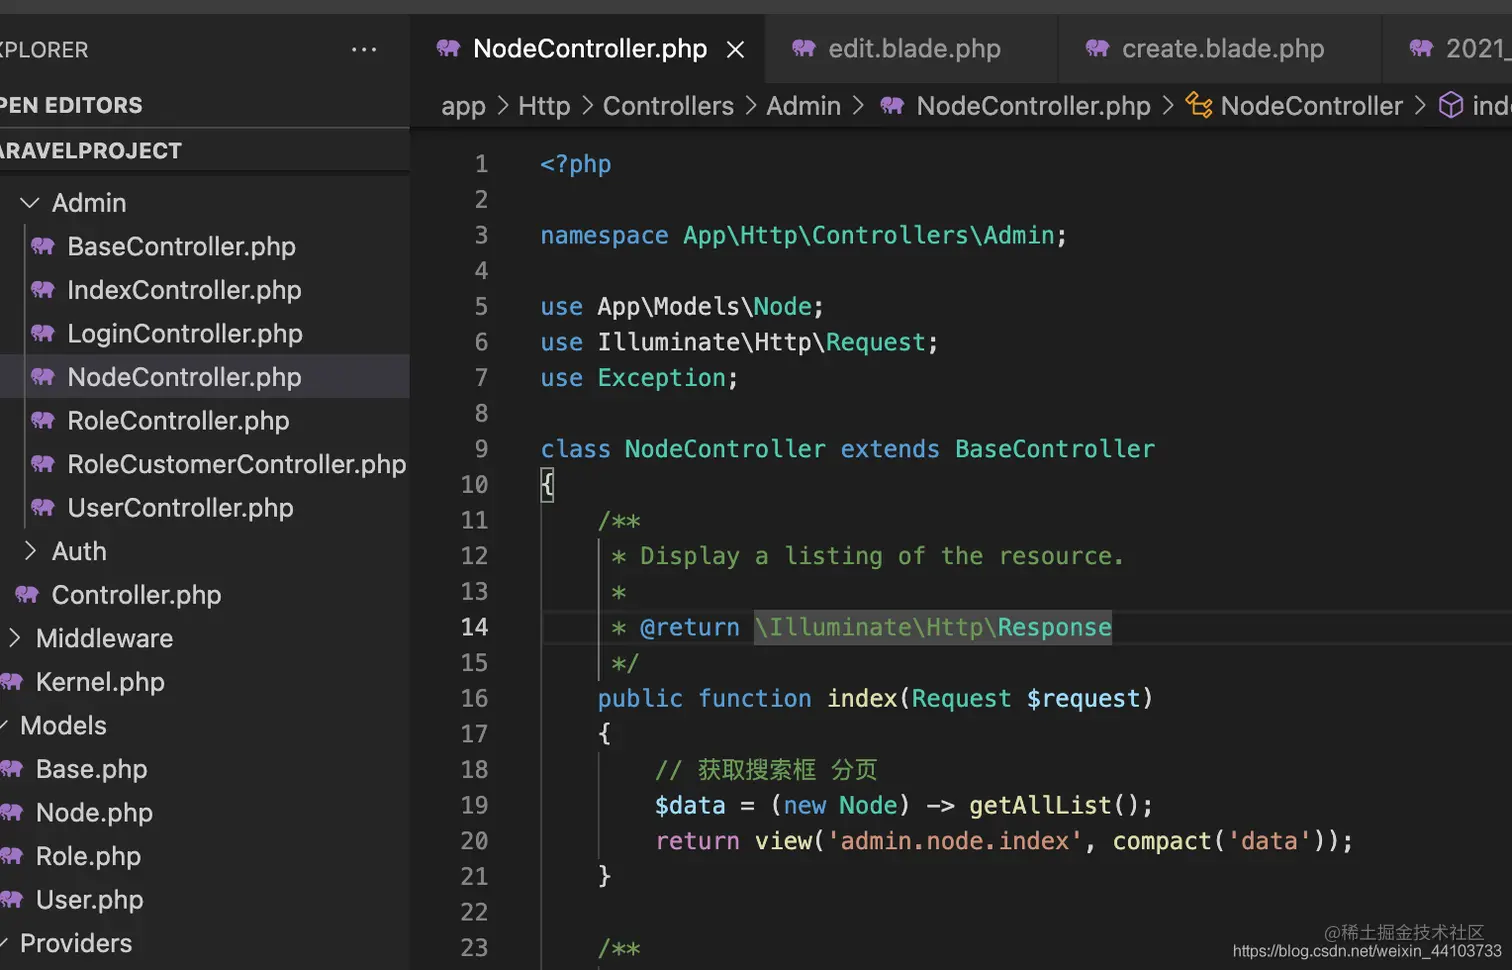Select NodeController.php in the file tree
The width and height of the screenshot is (1512, 970).
204,377
